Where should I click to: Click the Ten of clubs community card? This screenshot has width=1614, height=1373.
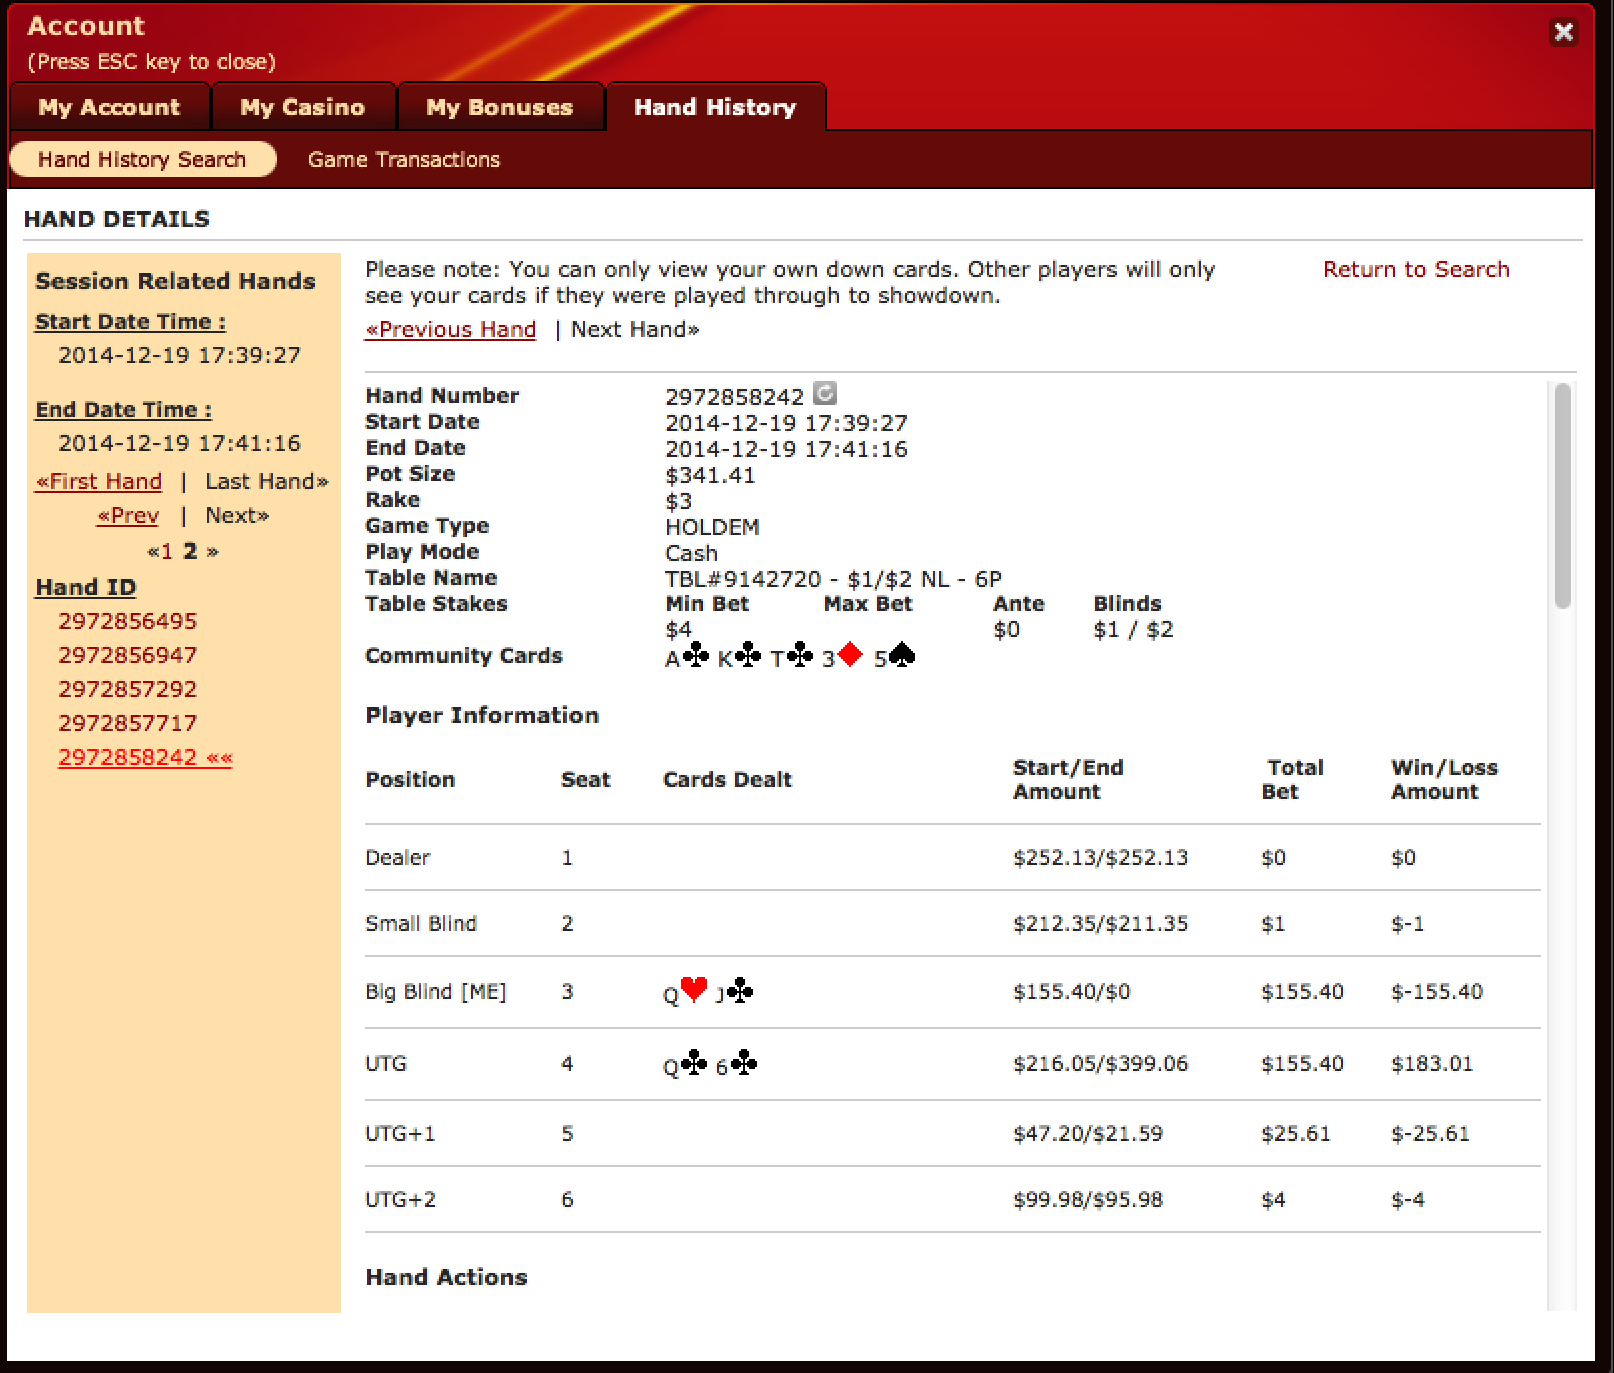(x=791, y=657)
